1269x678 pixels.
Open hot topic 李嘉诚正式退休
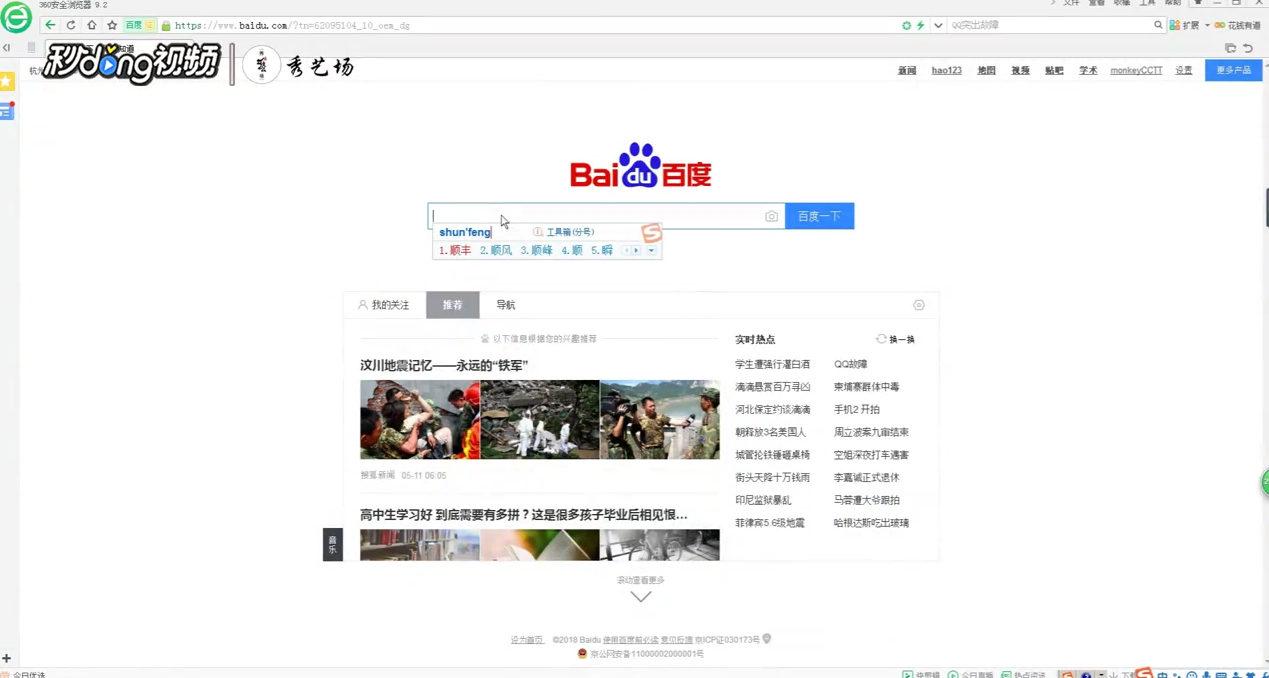[867, 478]
